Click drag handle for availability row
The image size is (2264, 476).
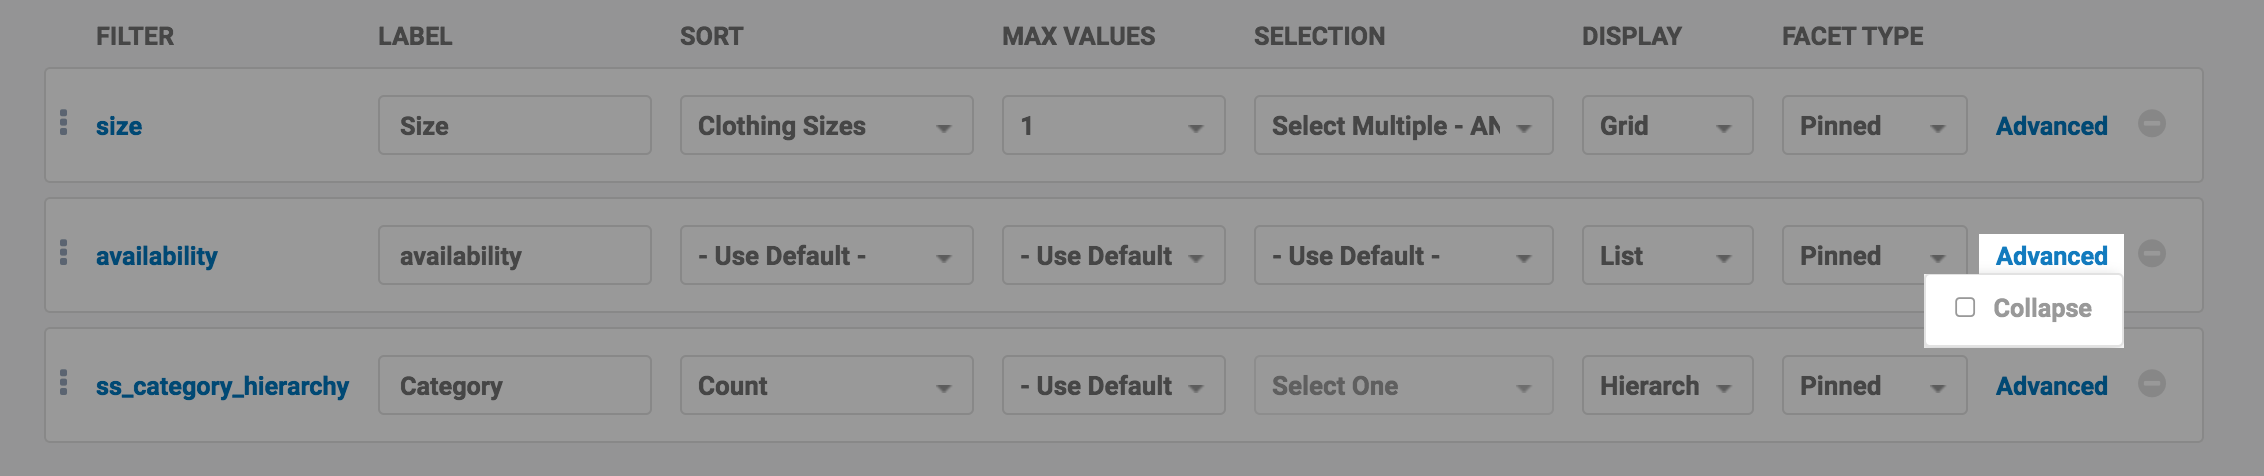64,253
